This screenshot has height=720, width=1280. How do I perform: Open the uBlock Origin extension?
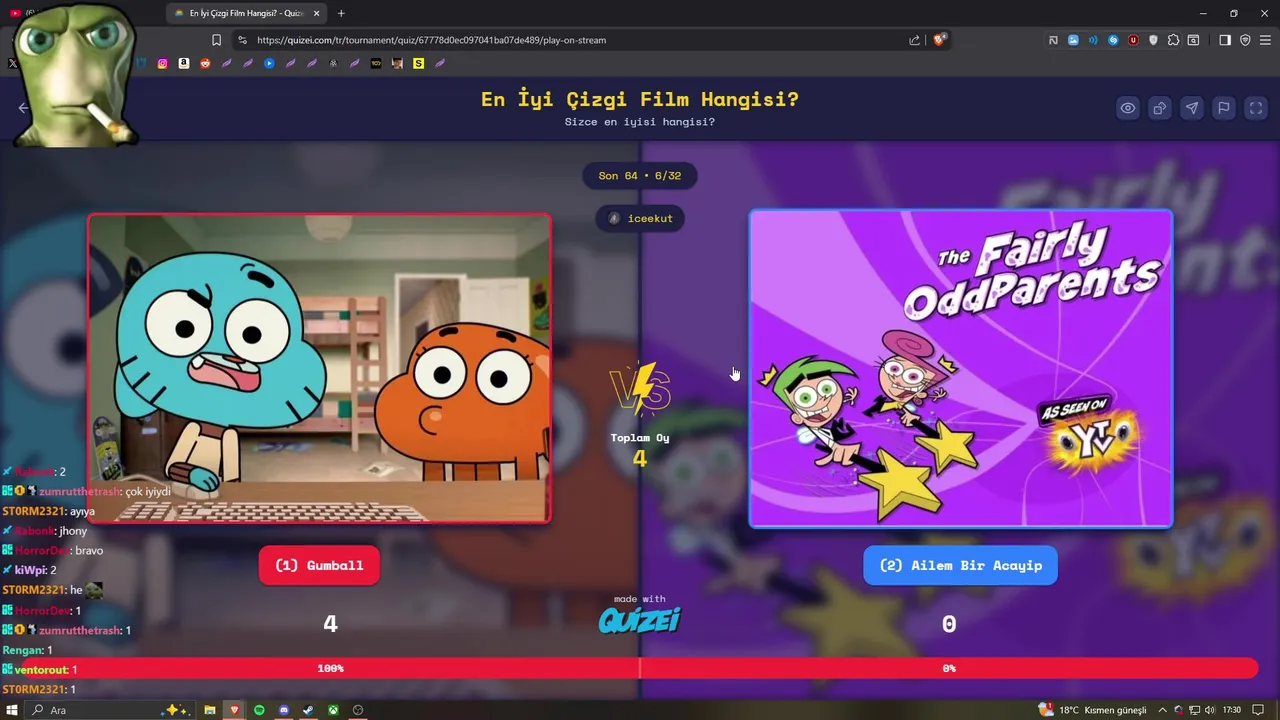[x=1133, y=40]
